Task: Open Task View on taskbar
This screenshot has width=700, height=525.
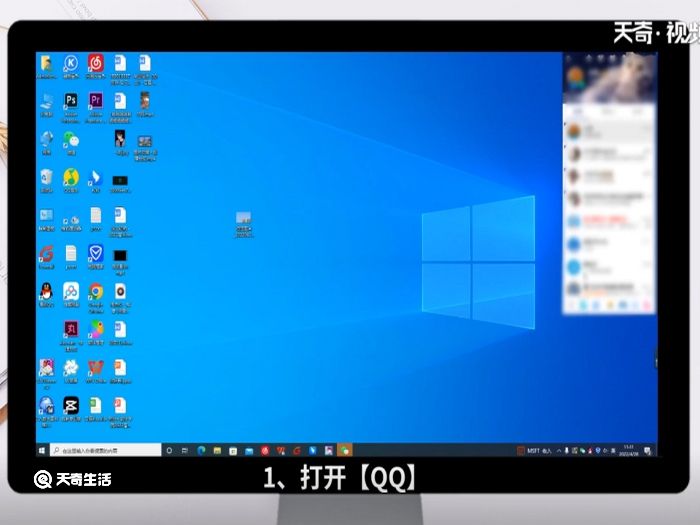Action: 185,451
